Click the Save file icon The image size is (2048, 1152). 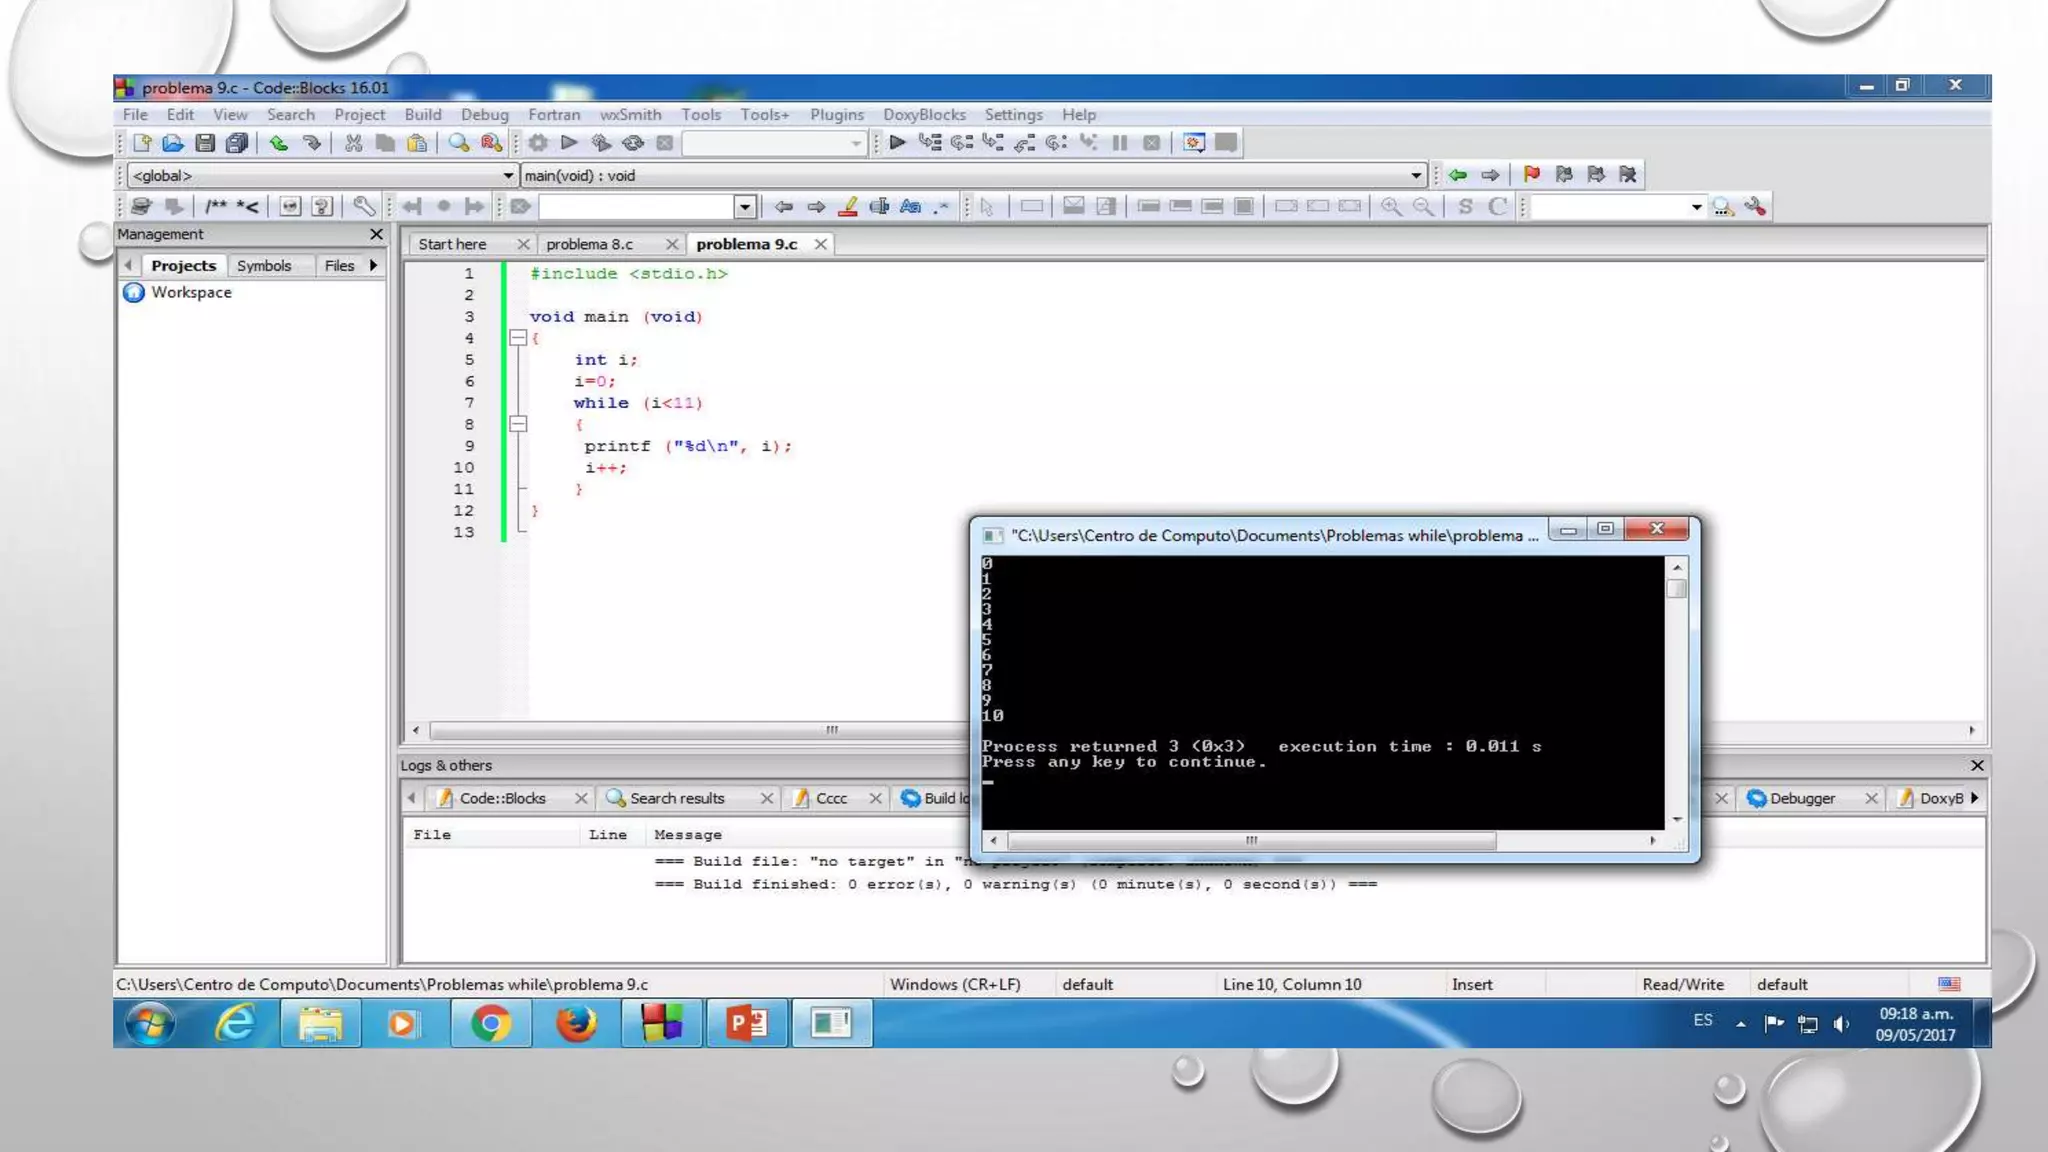point(205,143)
